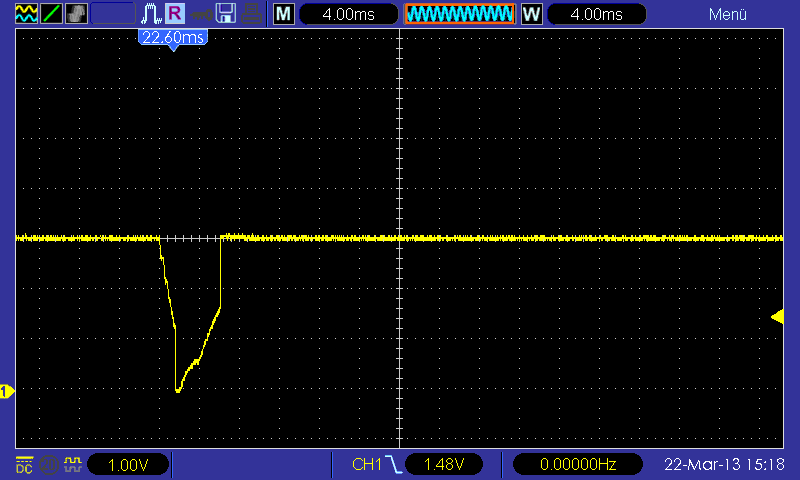
Task: Click the channel 1 ground level marker
Action: (x=7, y=392)
